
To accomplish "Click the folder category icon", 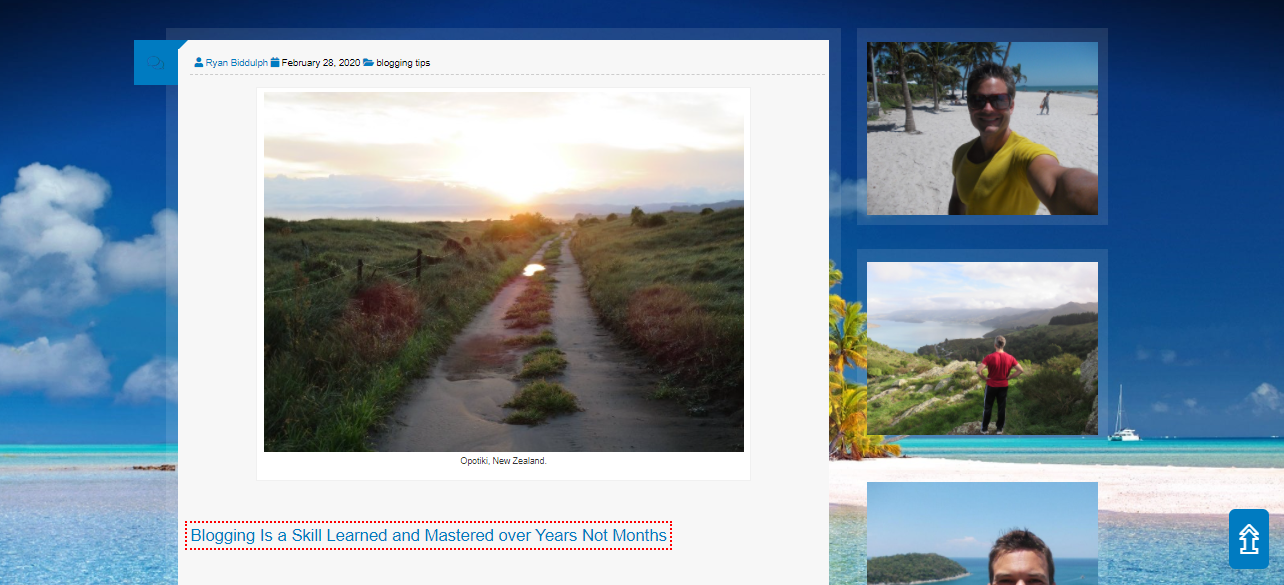I will click(x=368, y=62).
